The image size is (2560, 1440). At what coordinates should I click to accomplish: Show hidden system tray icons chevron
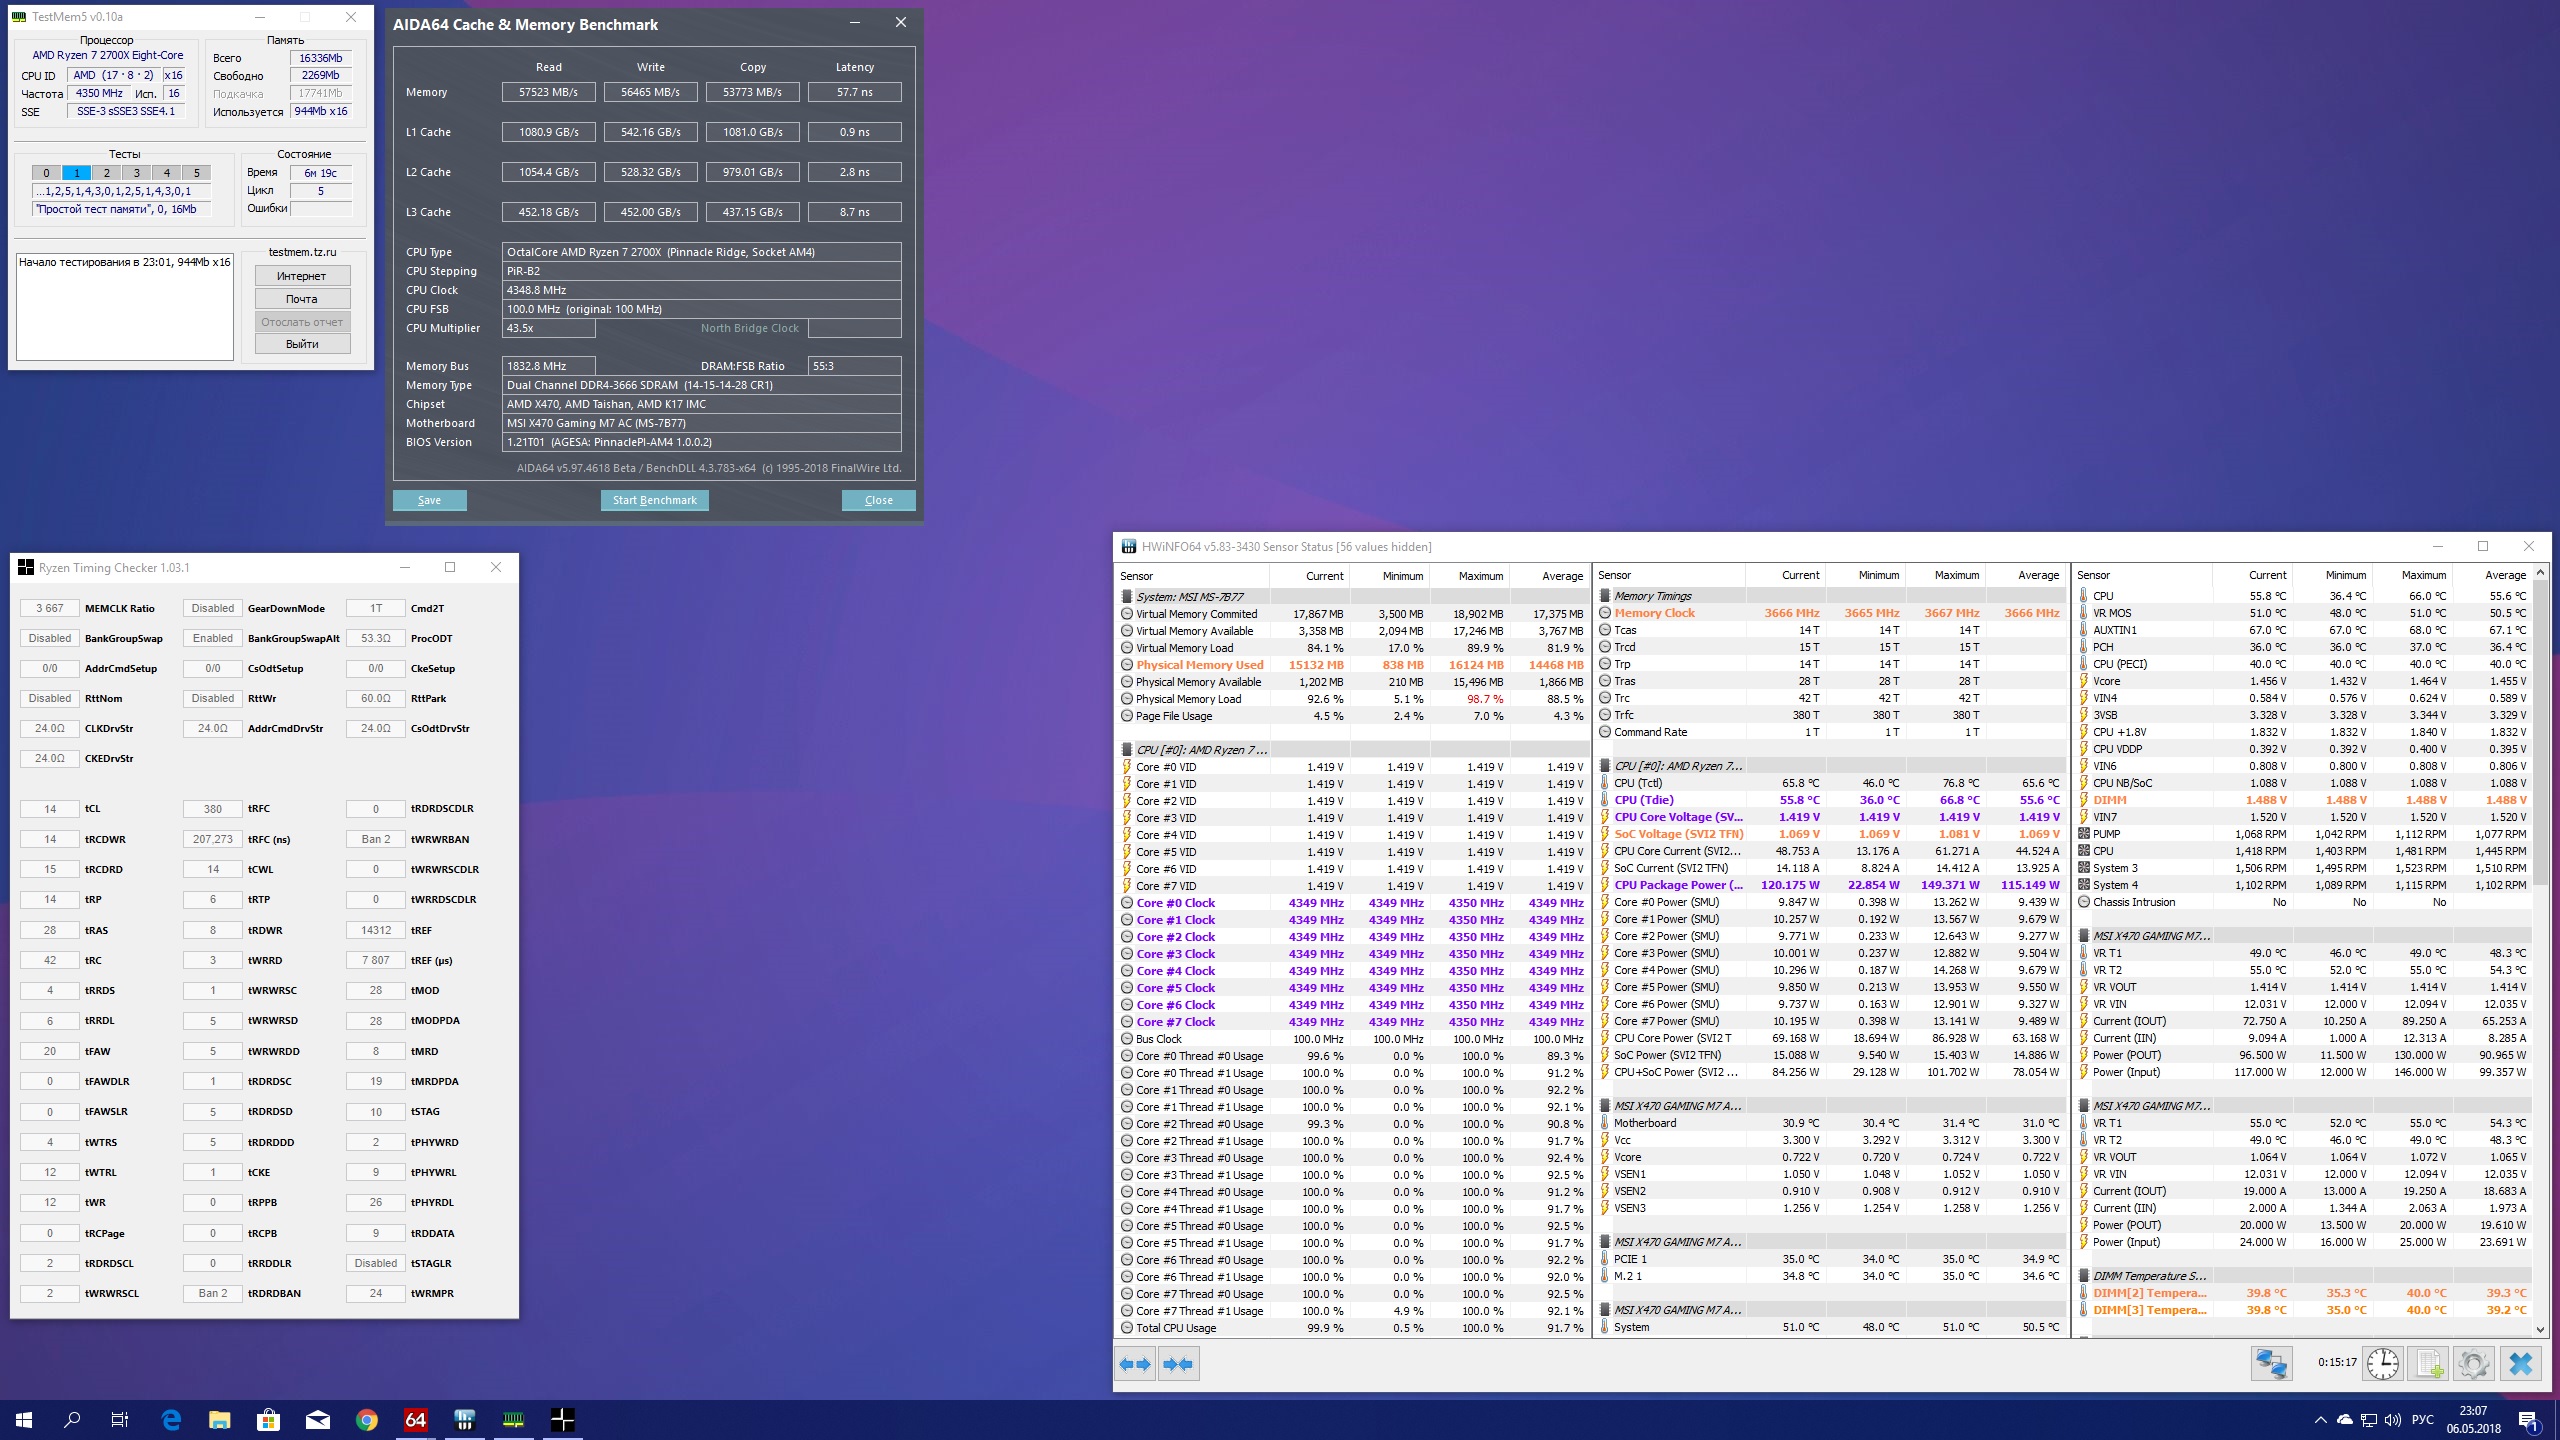(x=2320, y=1420)
